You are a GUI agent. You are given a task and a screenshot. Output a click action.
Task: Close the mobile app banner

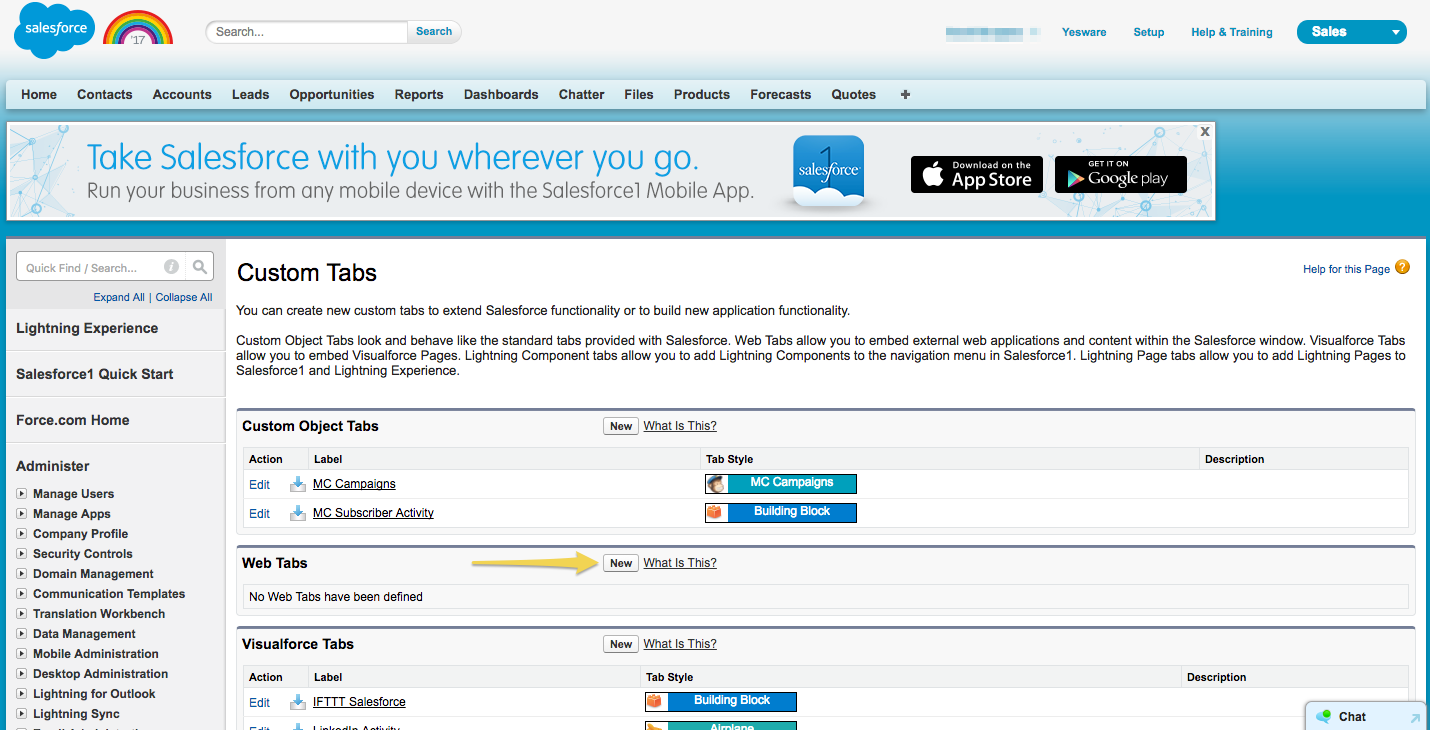pyautogui.click(x=1205, y=131)
